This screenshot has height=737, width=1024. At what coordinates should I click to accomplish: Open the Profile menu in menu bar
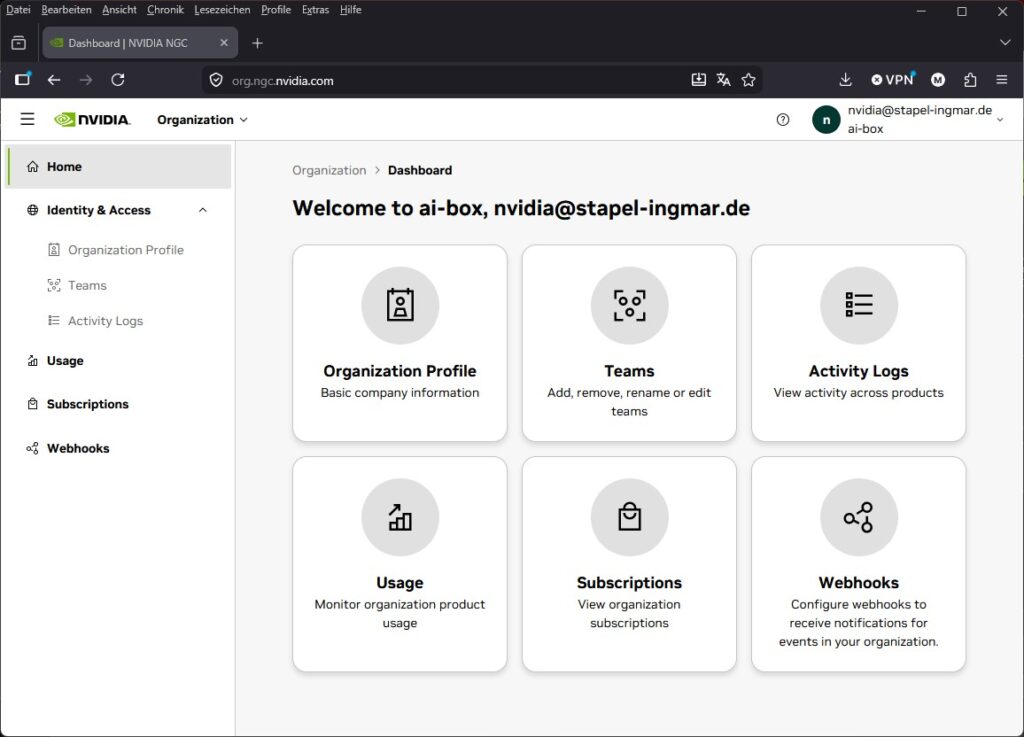276,10
